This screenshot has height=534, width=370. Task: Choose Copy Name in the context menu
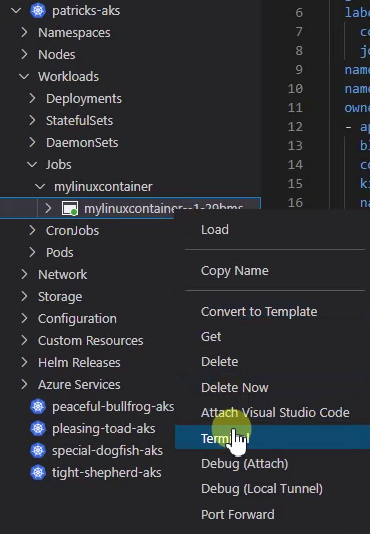(235, 271)
